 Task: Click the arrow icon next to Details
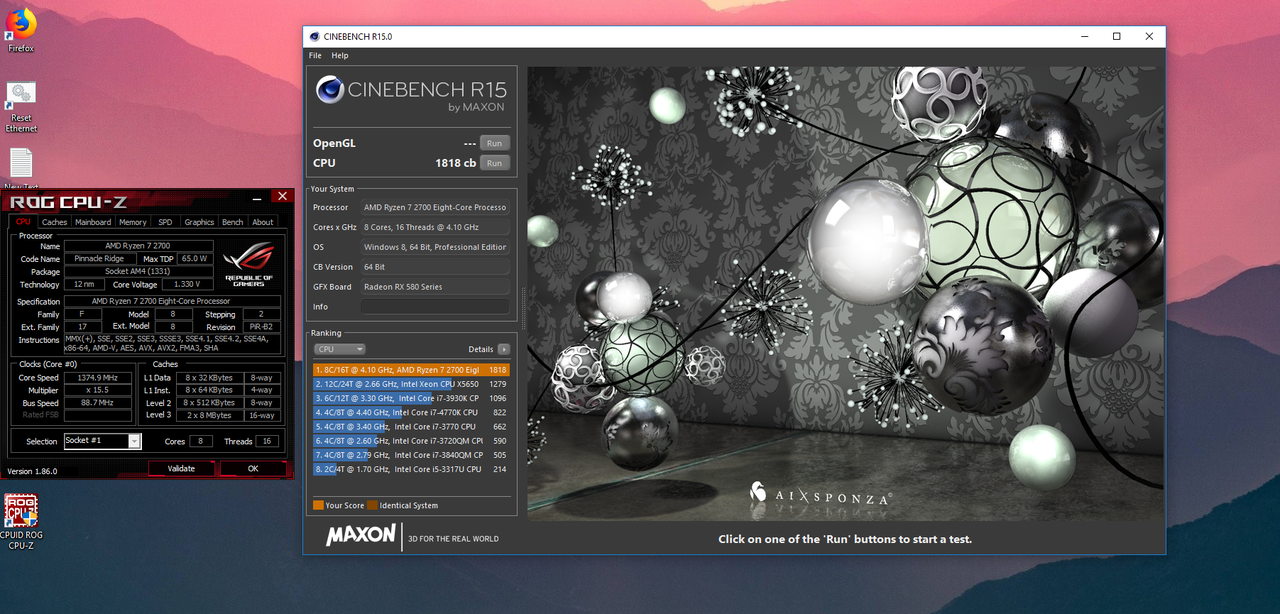503,349
